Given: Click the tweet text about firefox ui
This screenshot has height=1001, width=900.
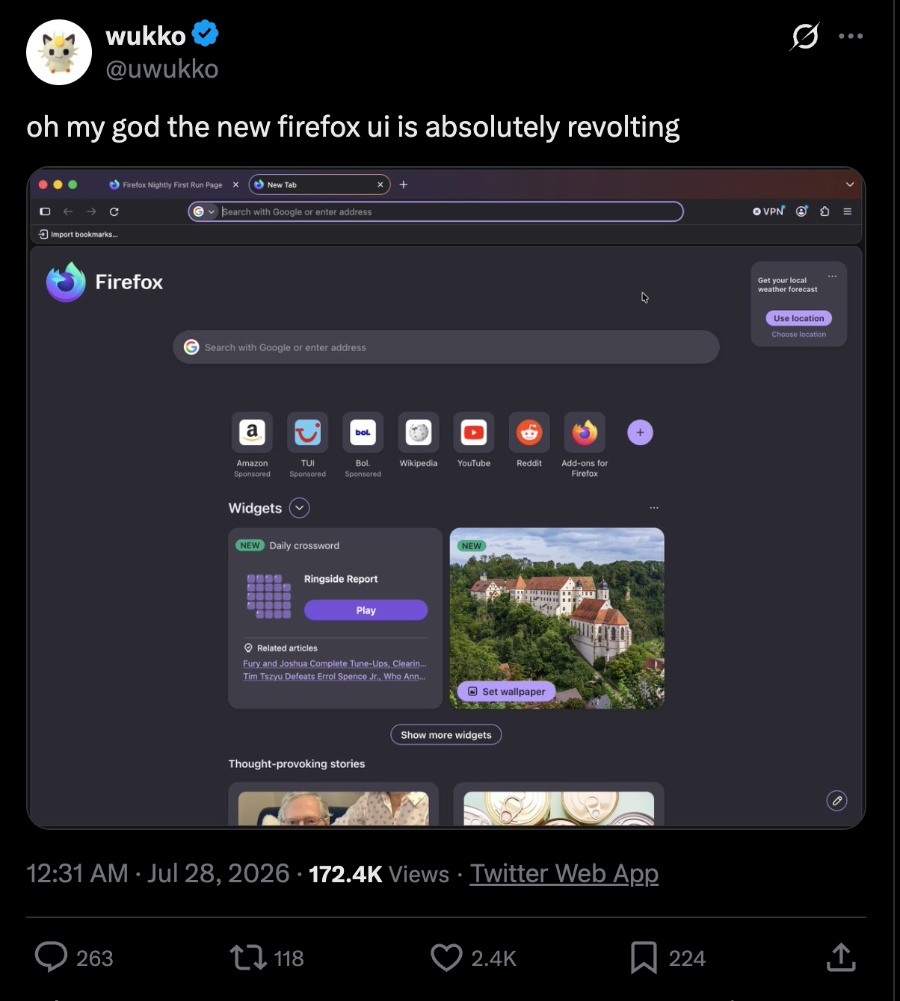Looking at the screenshot, I should [353, 127].
